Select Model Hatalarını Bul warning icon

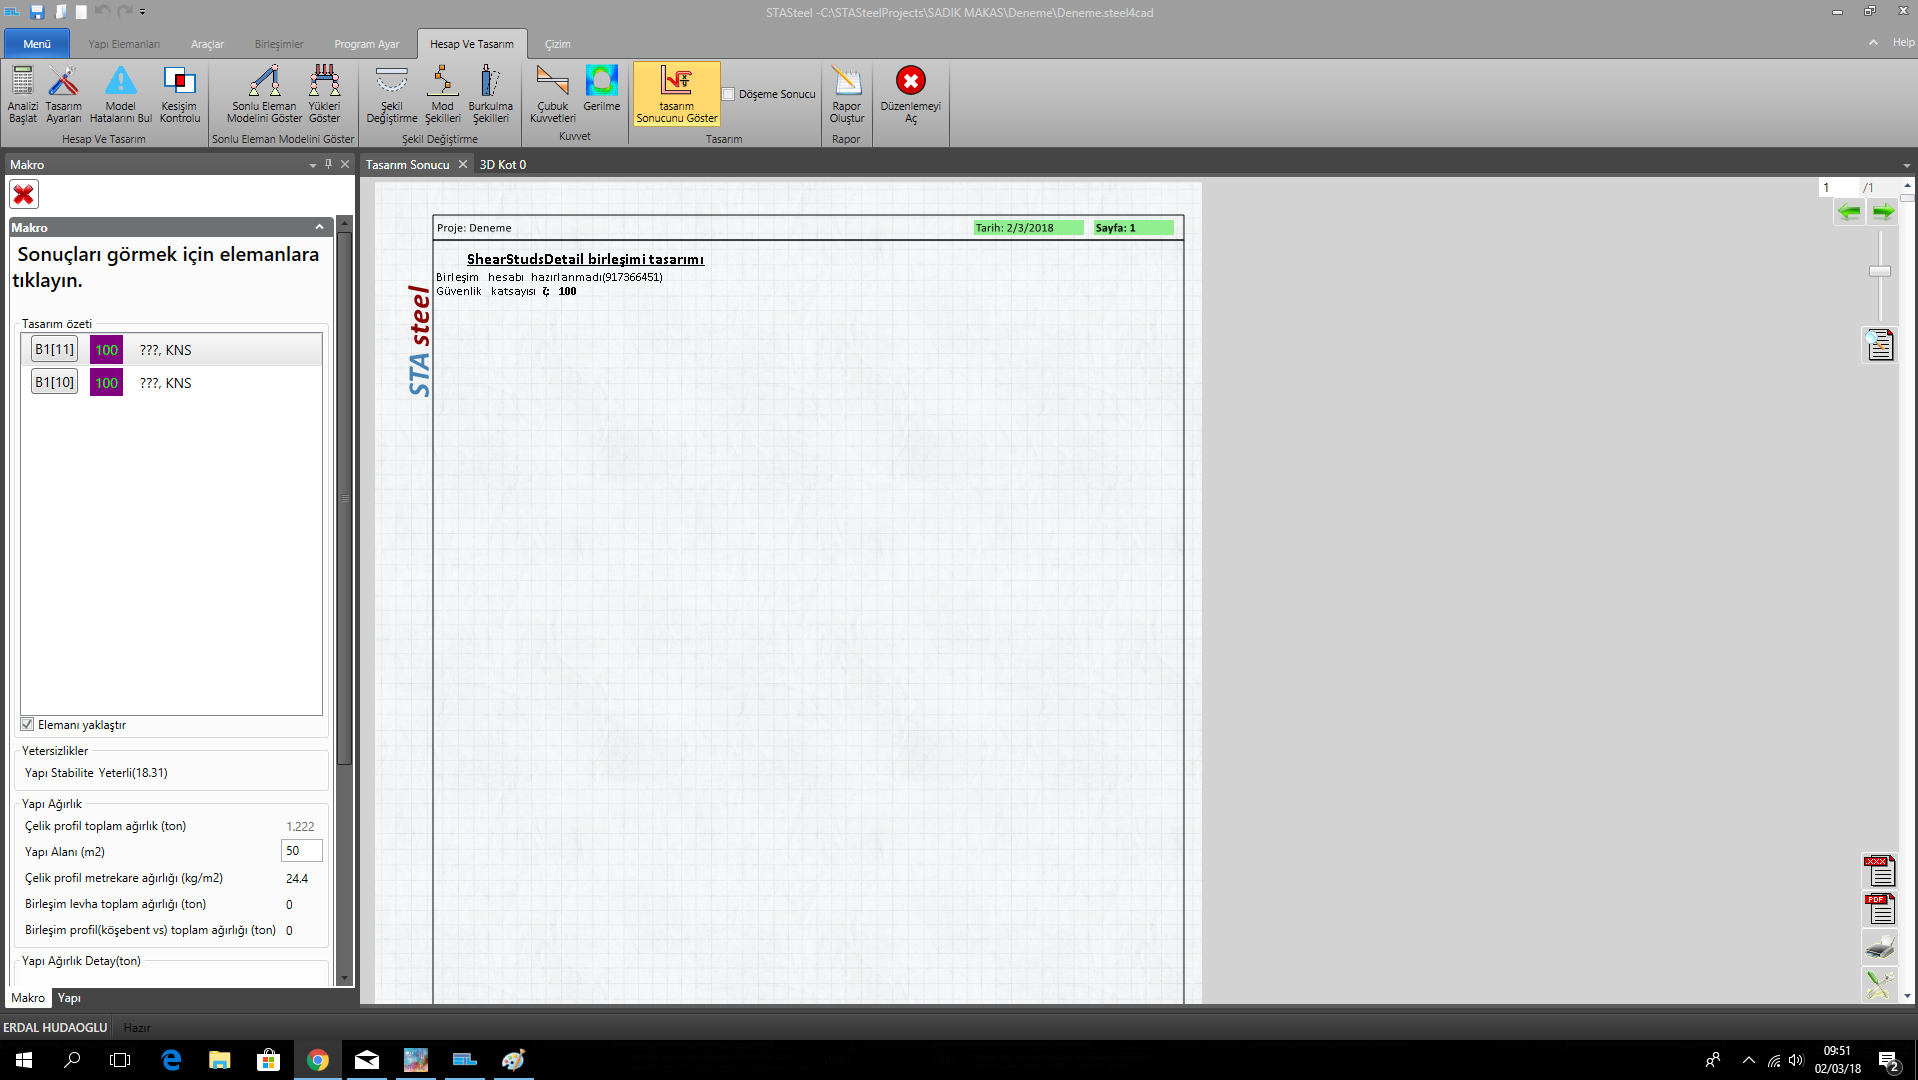[x=120, y=93]
